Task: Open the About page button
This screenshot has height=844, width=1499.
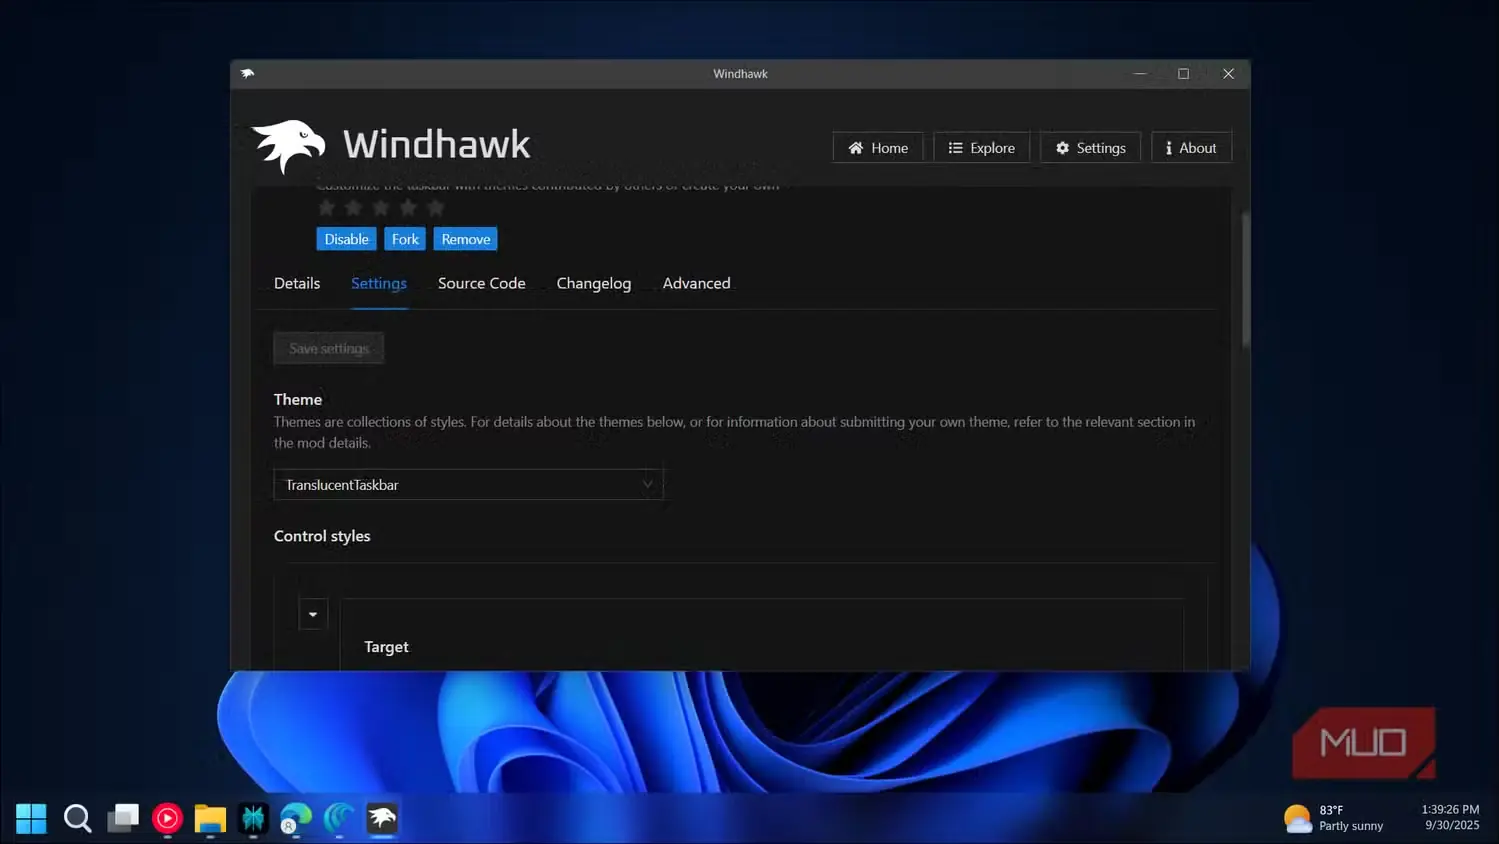Action: tap(1191, 147)
